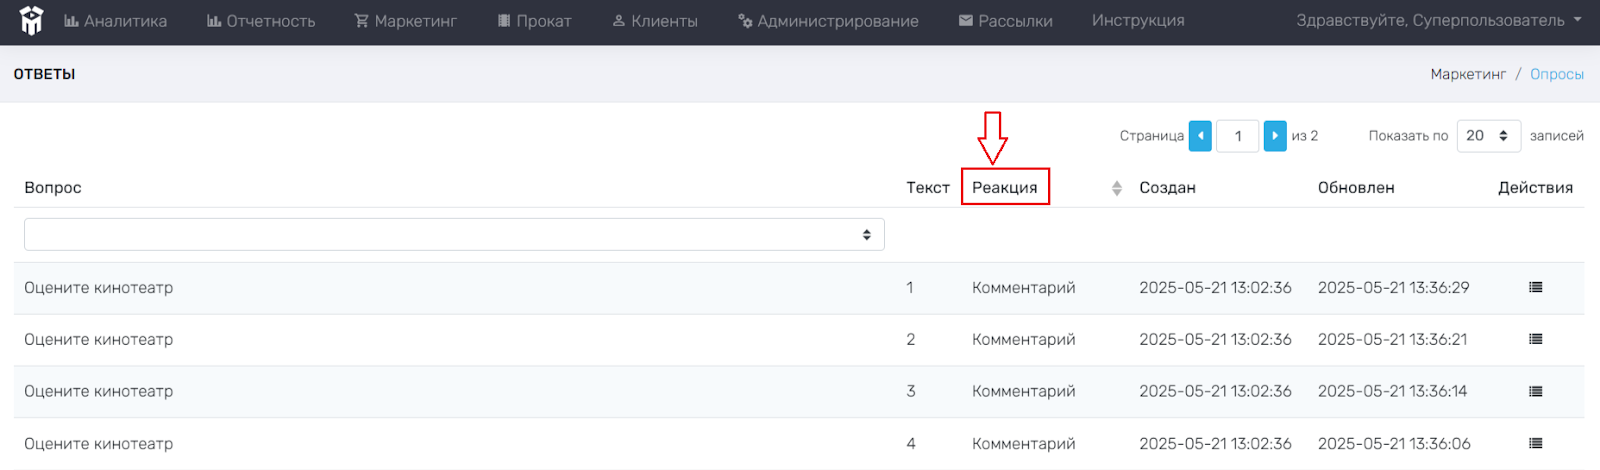
Task: Open actions icon for answer row 1
Action: 1536,288
